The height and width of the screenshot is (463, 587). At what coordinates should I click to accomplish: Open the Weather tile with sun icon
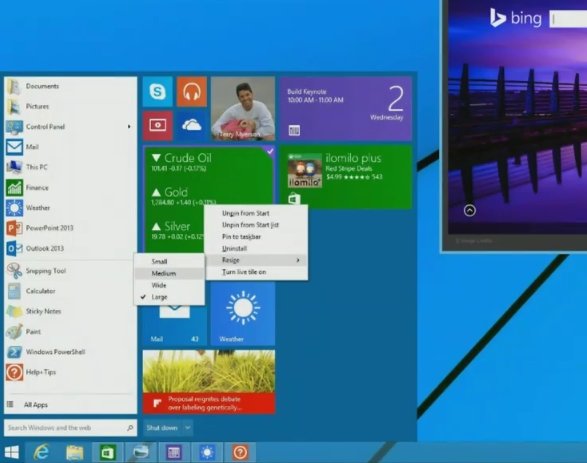(x=243, y=314)
